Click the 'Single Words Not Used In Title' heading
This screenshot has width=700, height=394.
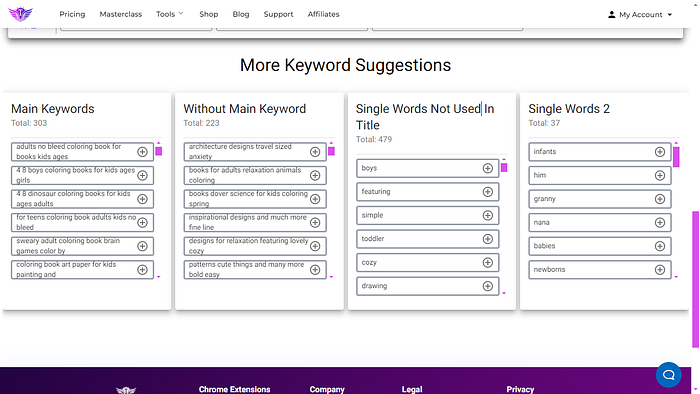[425, 117]
